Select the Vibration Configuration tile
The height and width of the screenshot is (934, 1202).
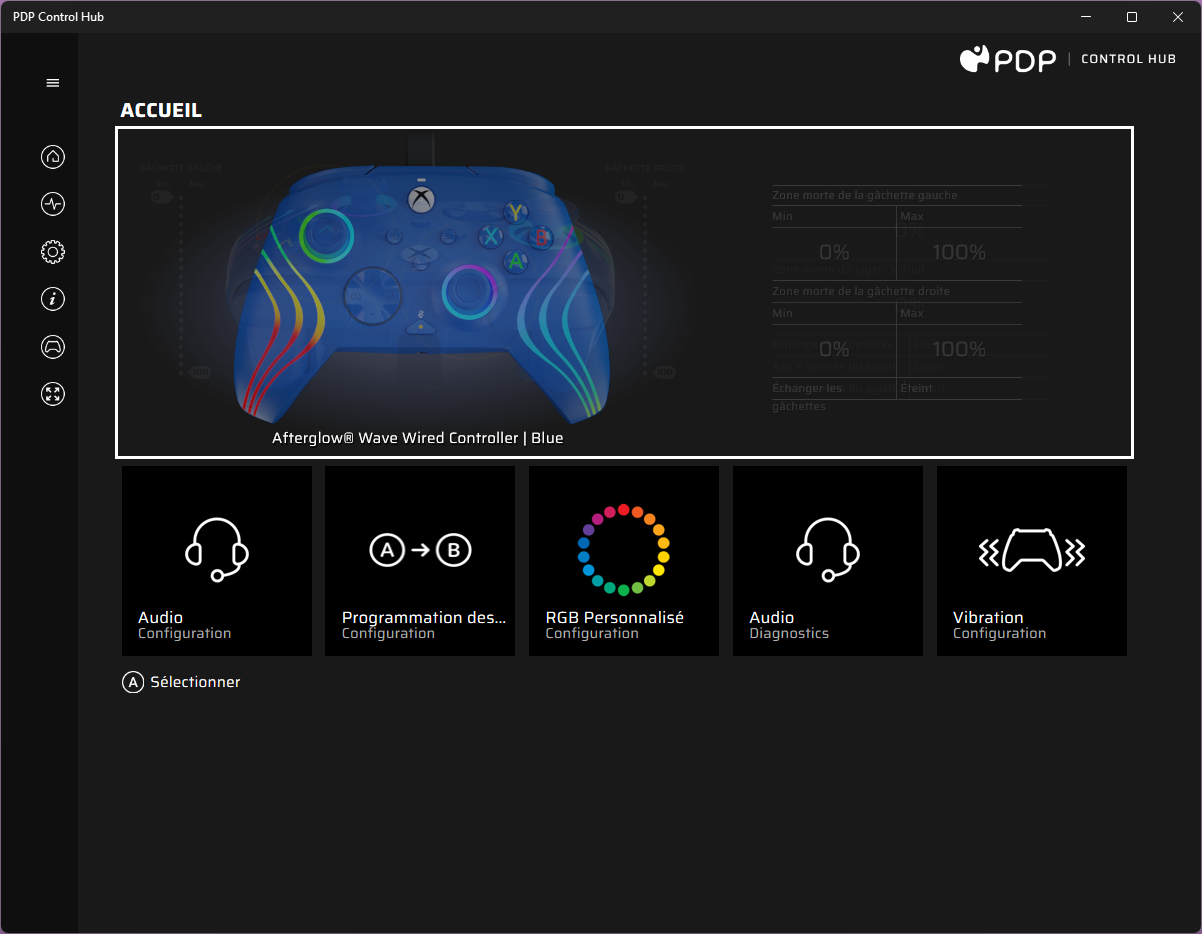pos(1031,560)
